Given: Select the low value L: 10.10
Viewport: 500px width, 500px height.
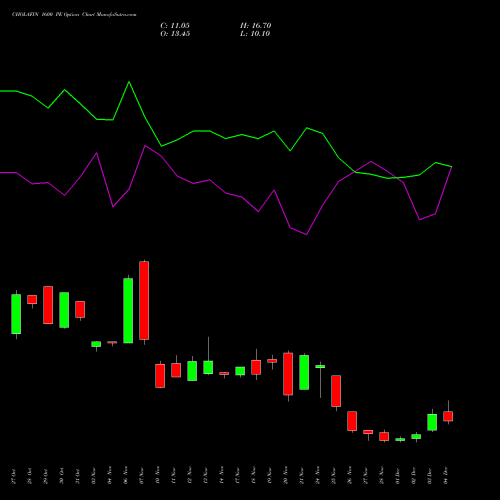Looking at the screenshot, I should (255, 34).
